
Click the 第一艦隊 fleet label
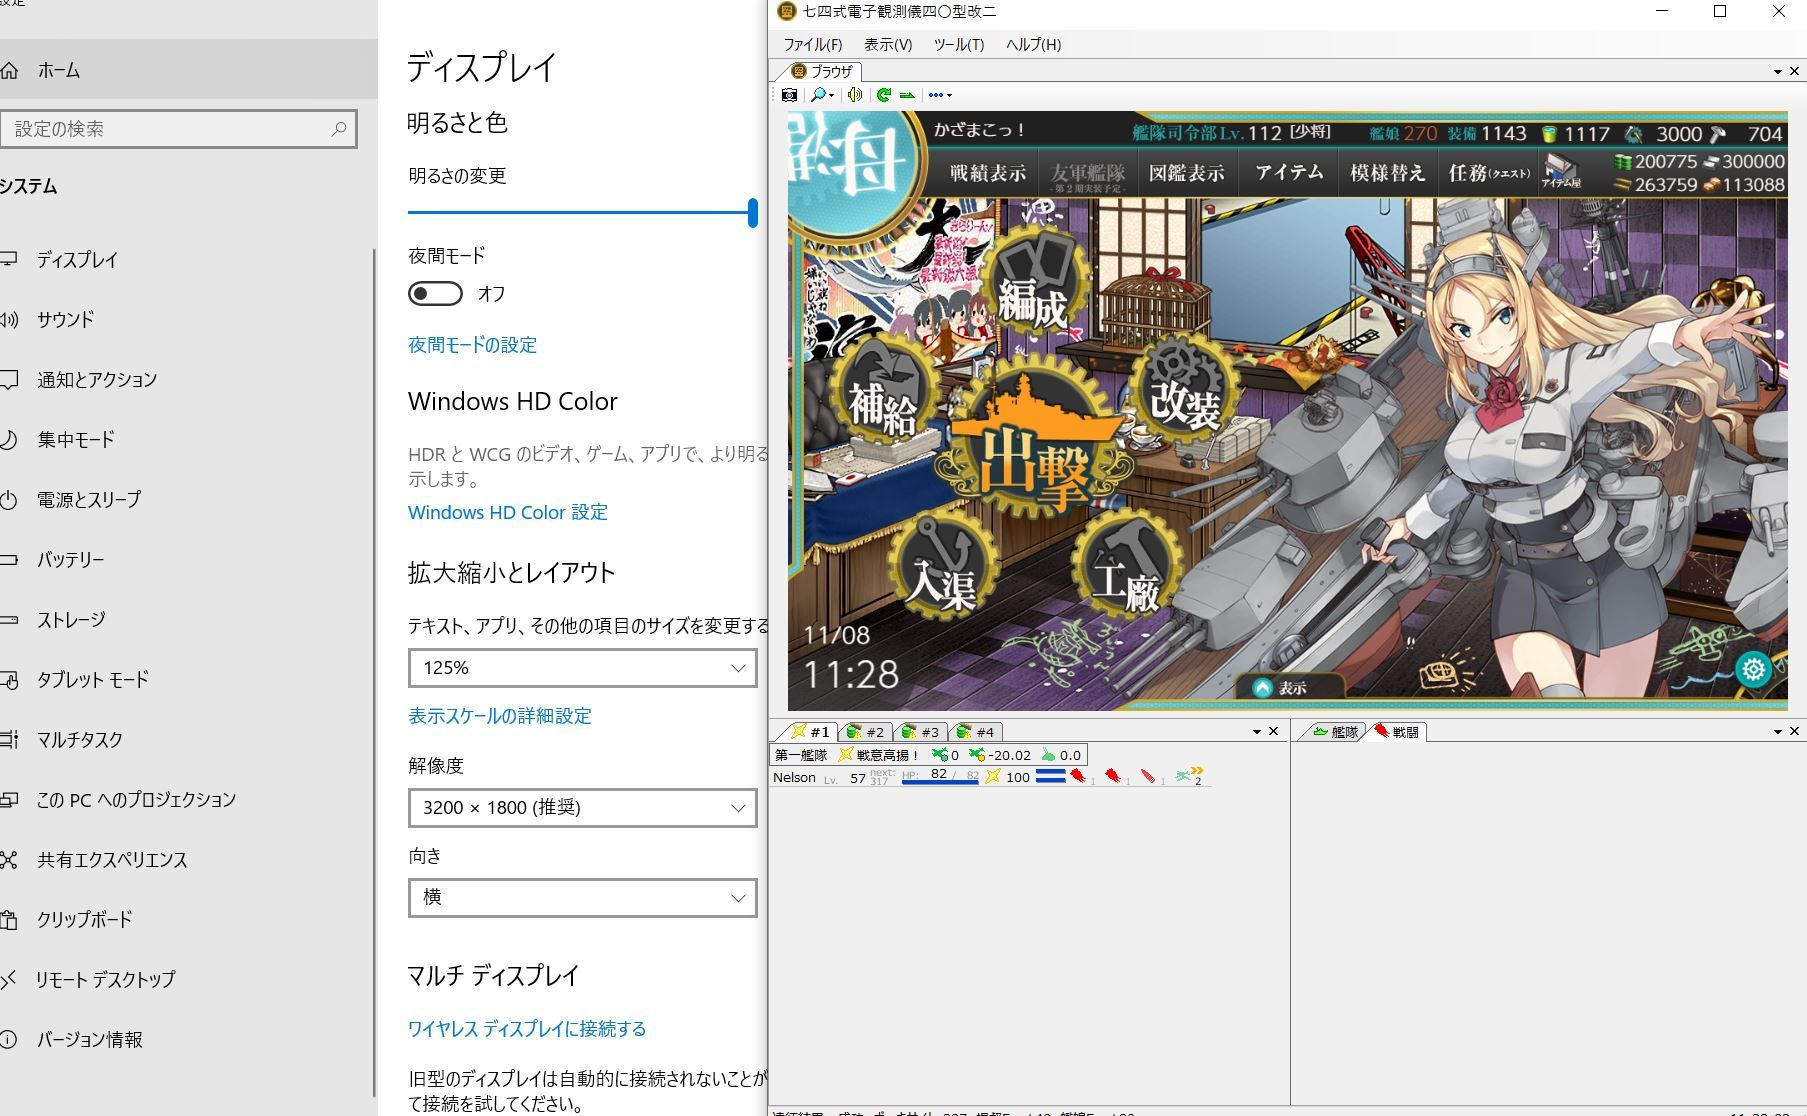coord(801,755)
